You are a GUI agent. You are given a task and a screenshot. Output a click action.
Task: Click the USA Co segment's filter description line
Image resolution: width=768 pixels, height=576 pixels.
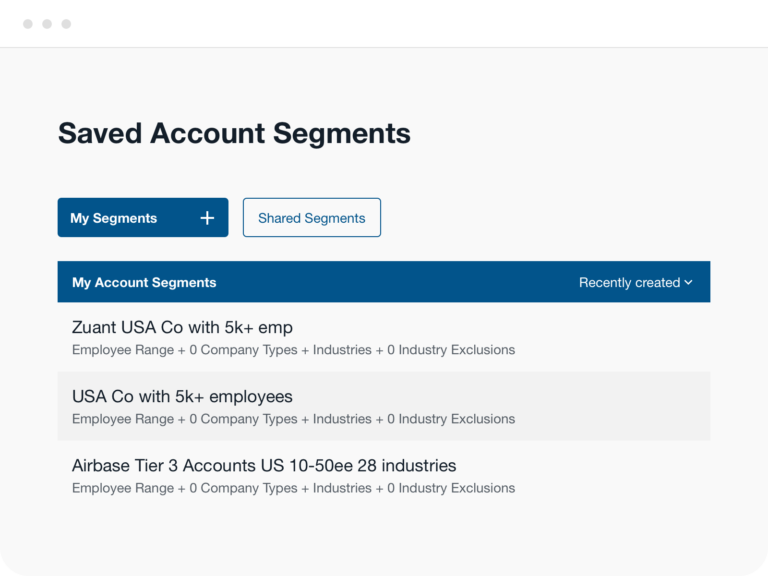[293, 419]
